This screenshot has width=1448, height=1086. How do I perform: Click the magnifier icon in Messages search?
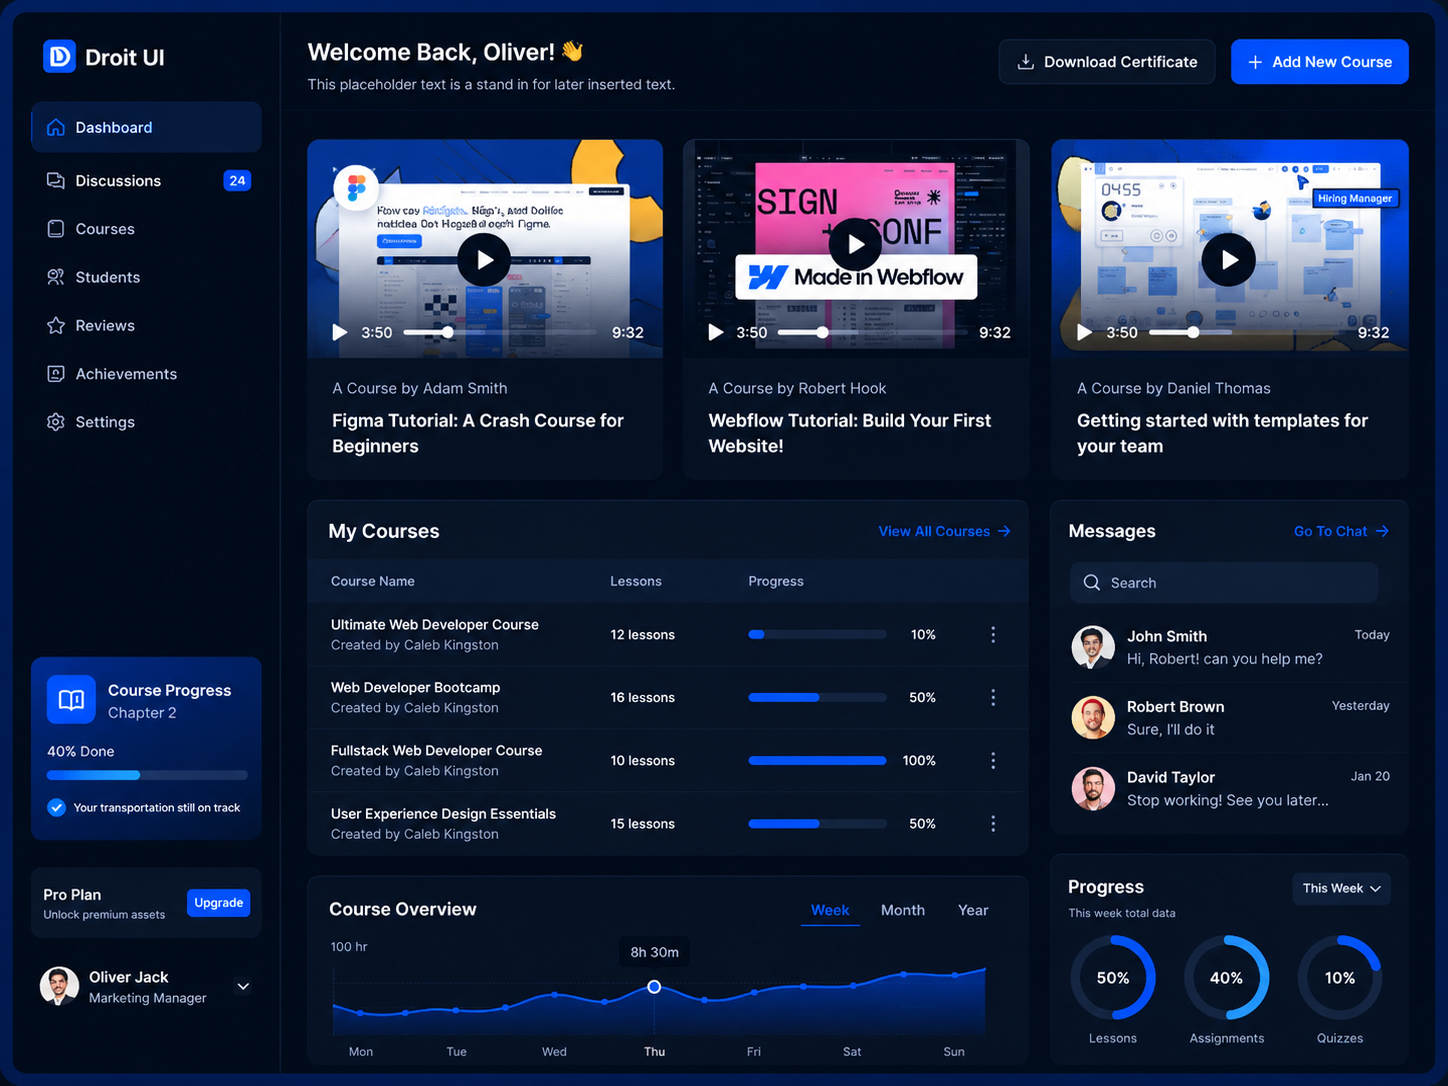tap(1092, 583)
